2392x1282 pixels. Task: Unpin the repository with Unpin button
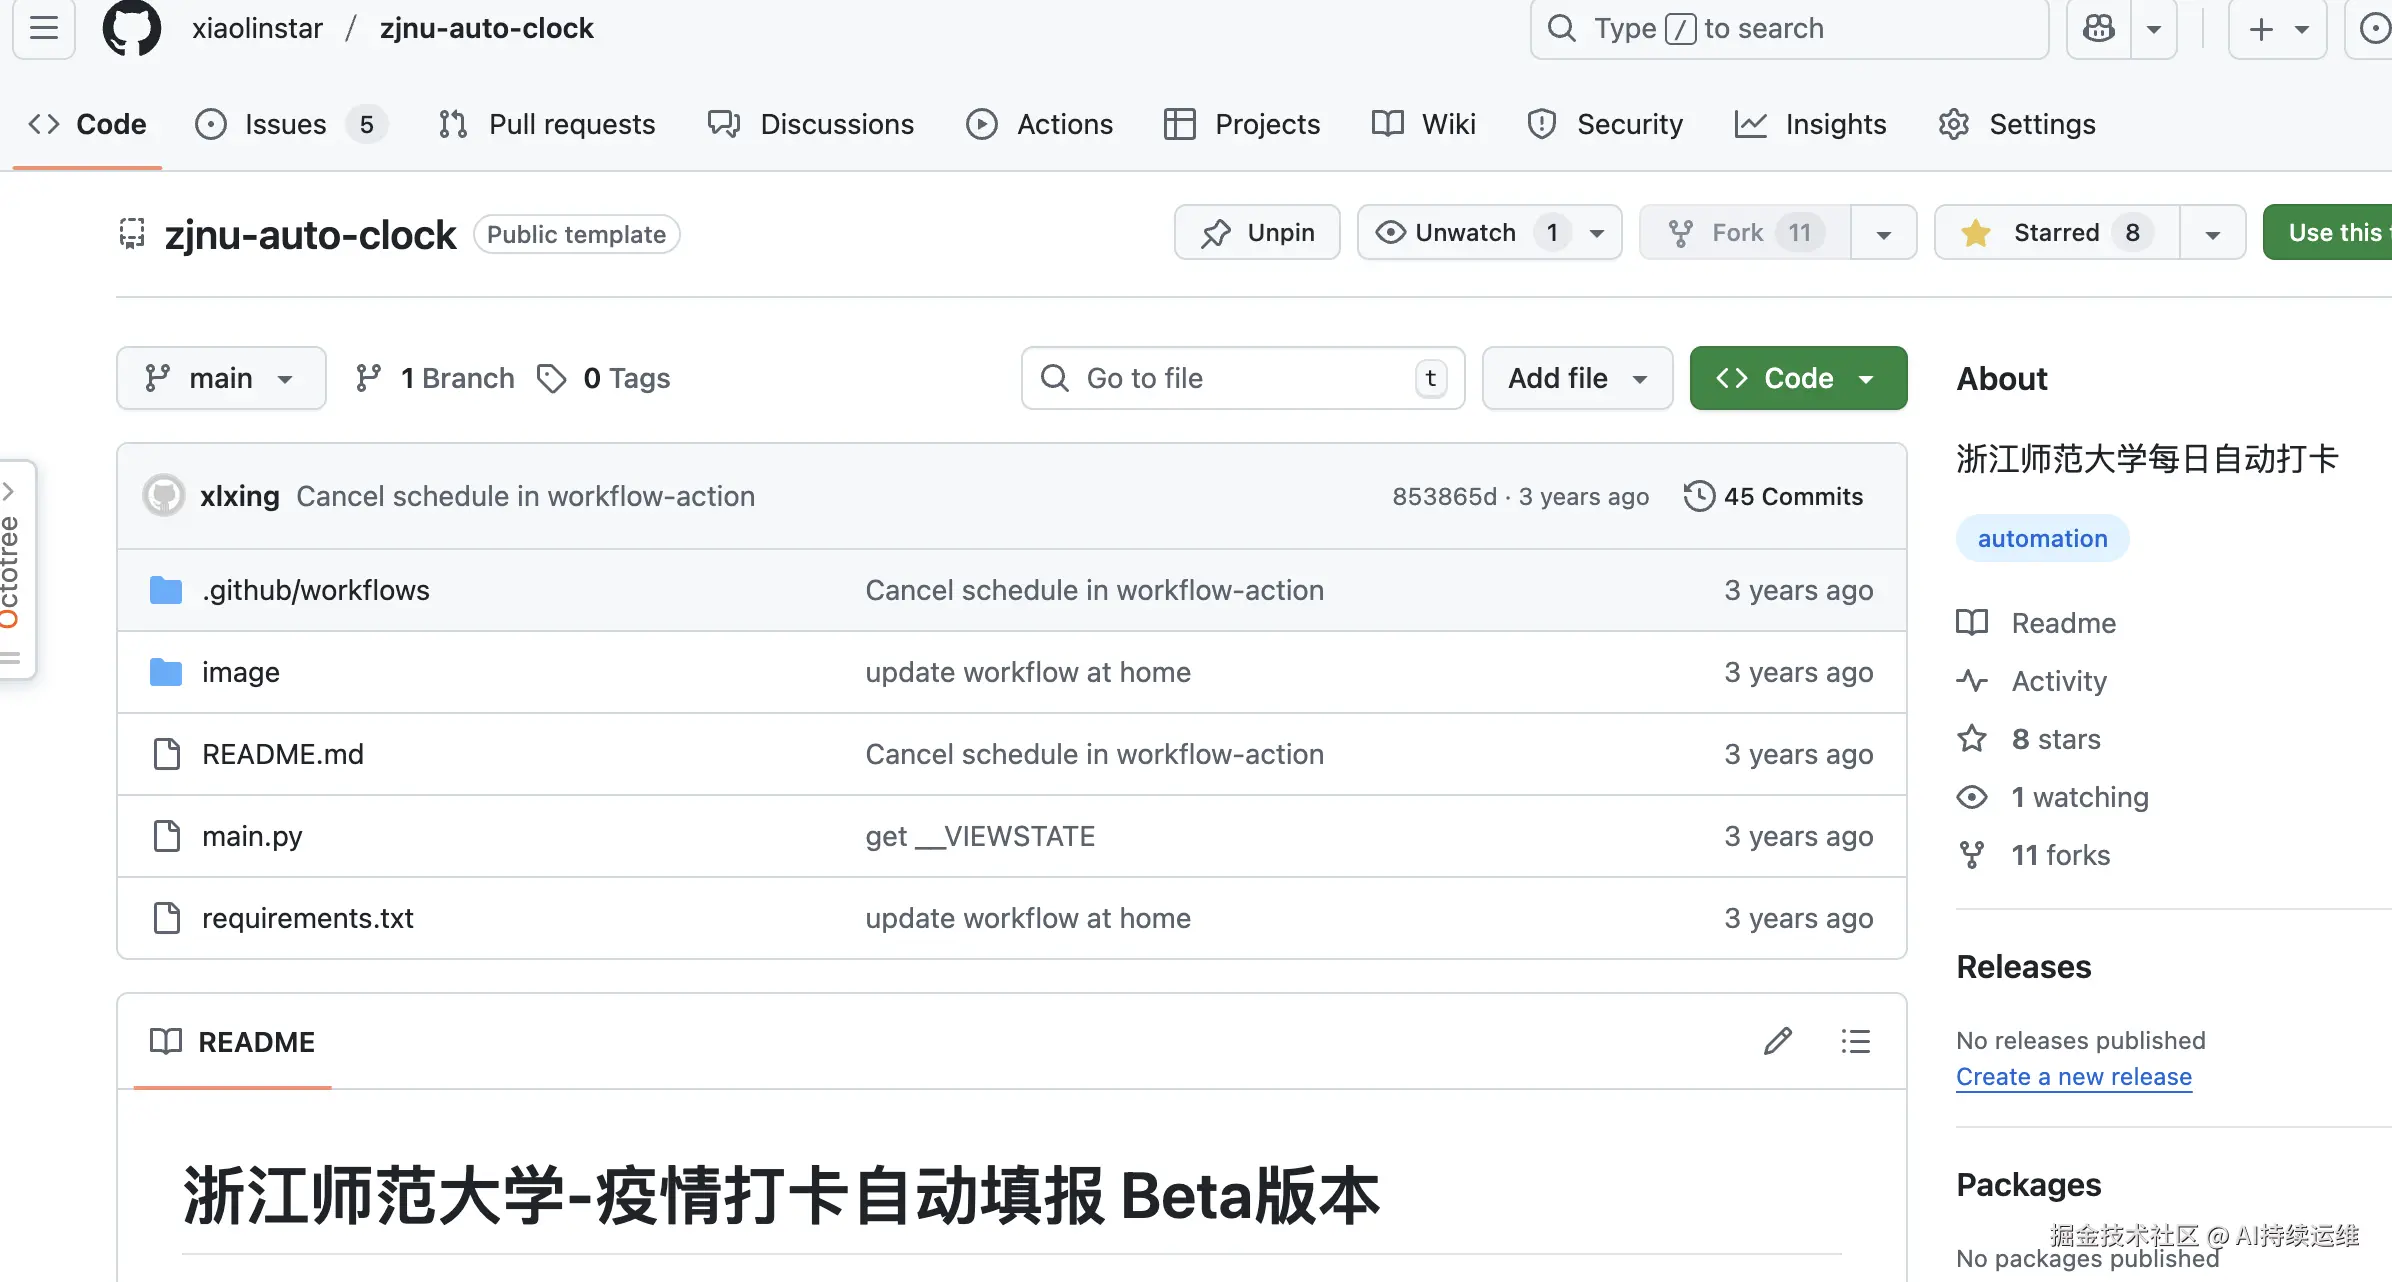[x=1257, y=233]
